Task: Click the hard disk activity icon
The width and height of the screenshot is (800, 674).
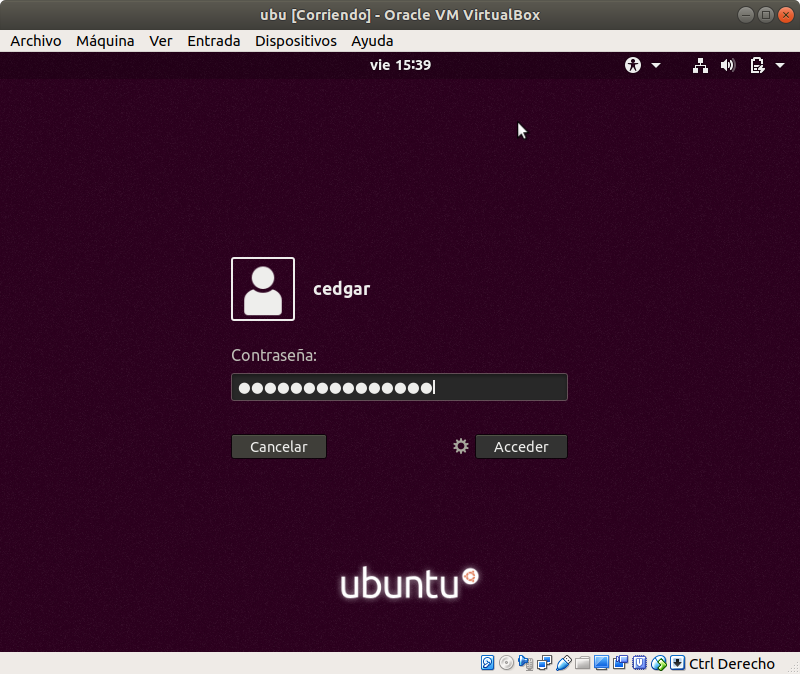Action: pyautogui.click(x=488, y=663)
